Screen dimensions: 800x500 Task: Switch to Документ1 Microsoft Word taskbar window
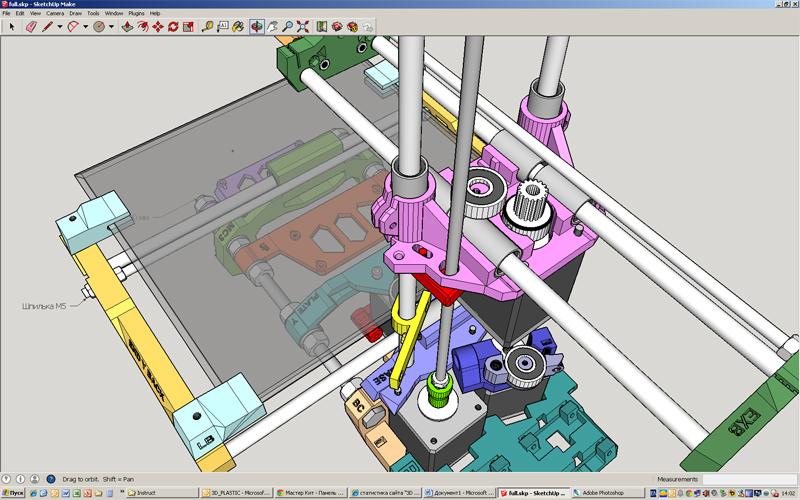coord(459,493)
